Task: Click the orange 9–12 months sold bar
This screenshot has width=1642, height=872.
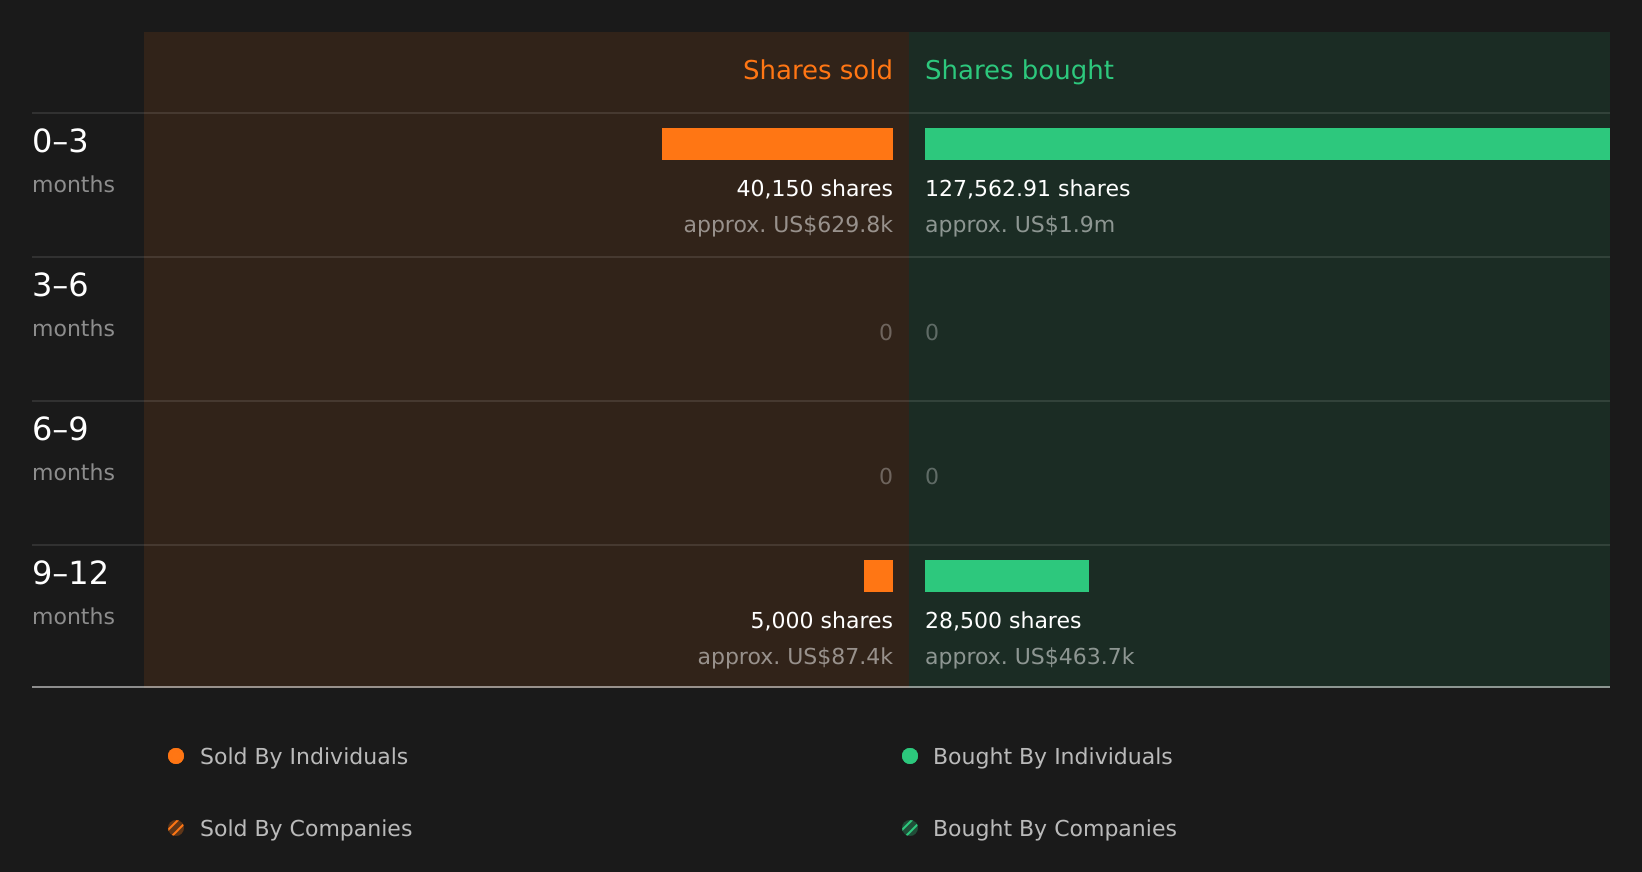Action: (x=878, y=576)
